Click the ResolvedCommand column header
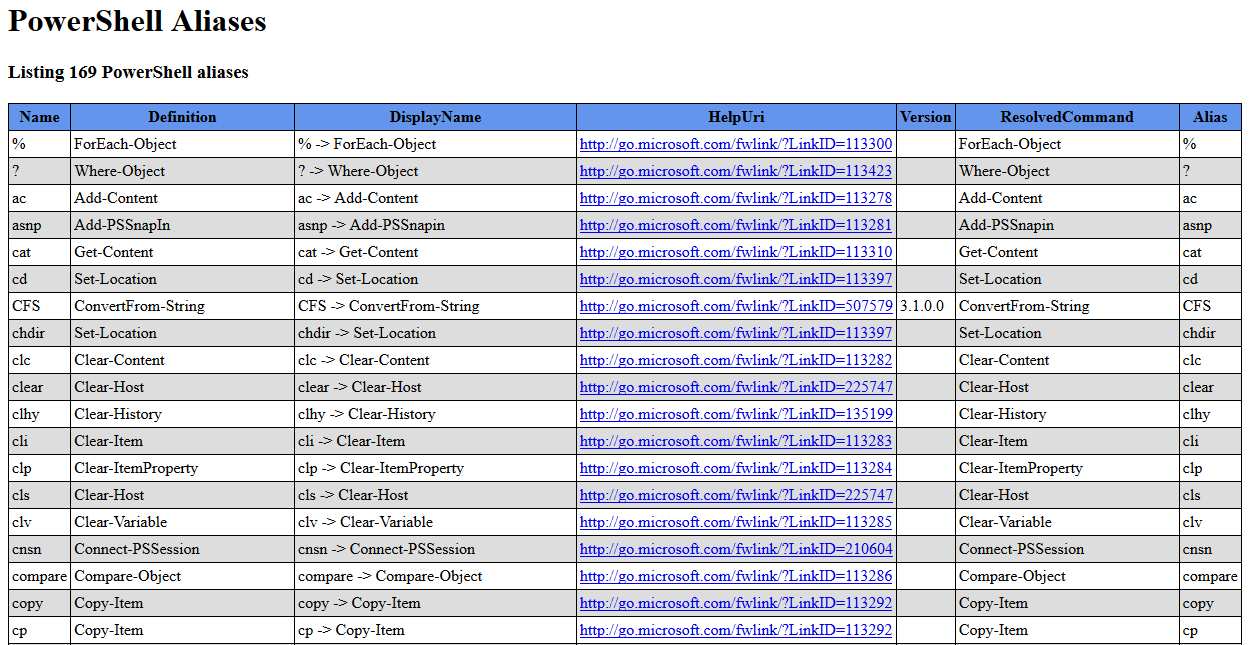The height and width of the screenshot is (645, 1251). 1067,117
